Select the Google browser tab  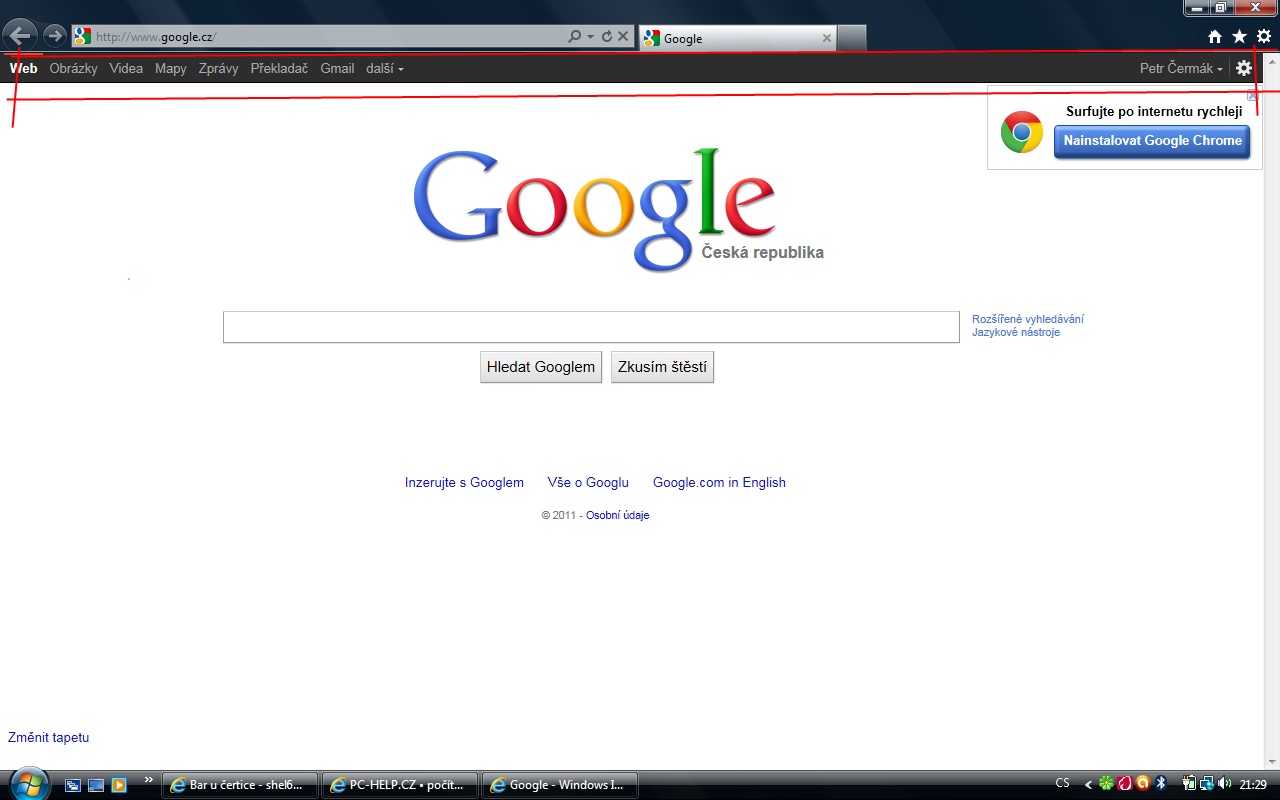click(x=738, y=38)
